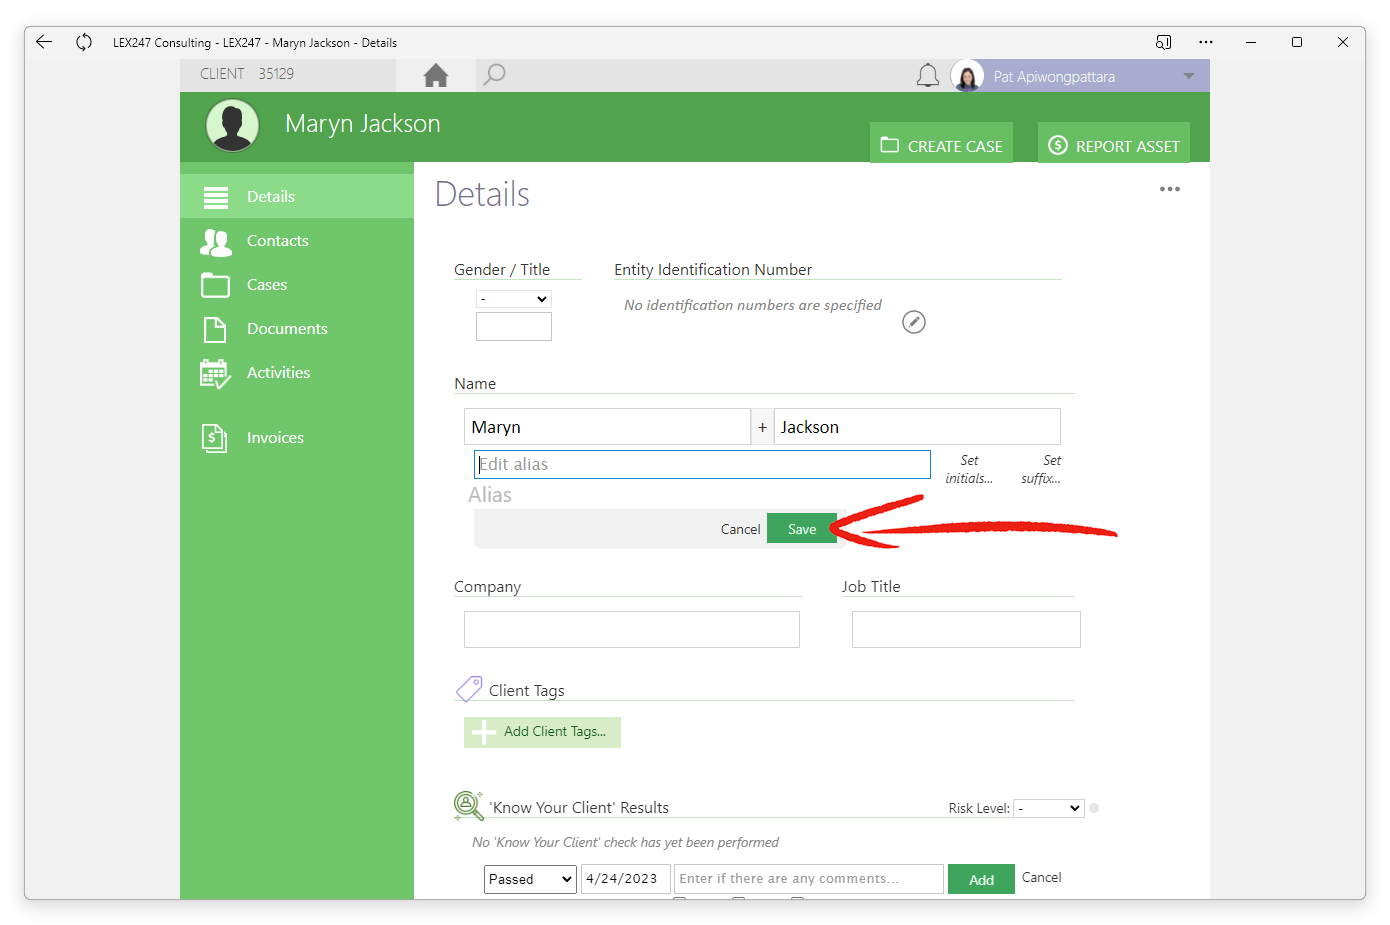Open the Activities sidebar item
Viewport: 1390px width, 925px height.
pos(297,372)
